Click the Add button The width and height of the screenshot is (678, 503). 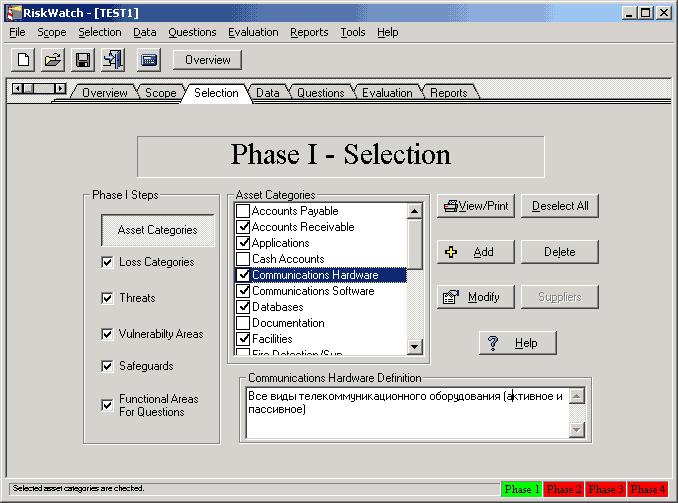pos(476,252)
